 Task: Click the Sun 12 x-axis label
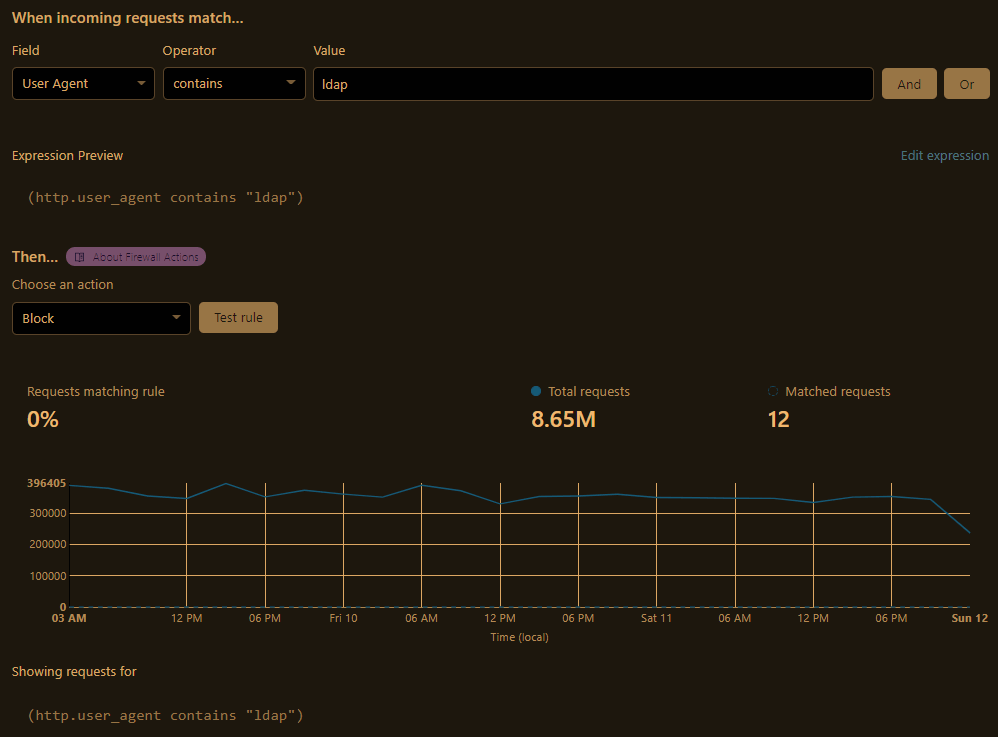[969, 618]
